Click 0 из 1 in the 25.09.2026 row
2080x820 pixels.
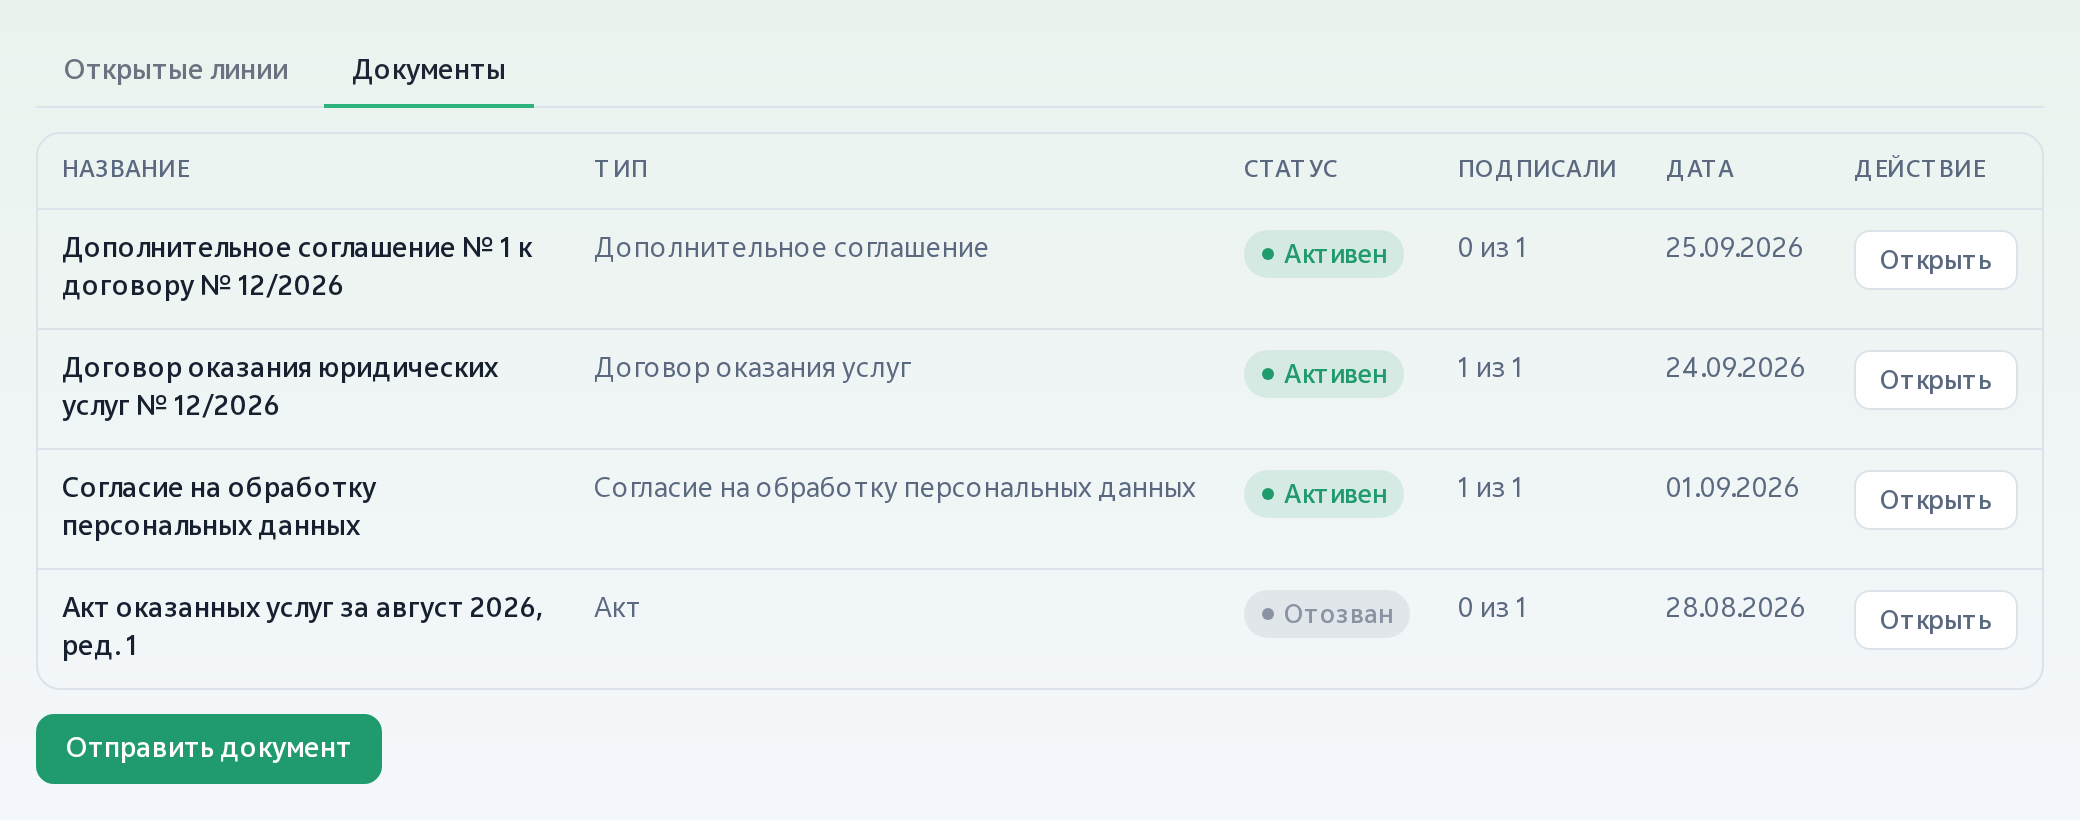coord(1492,248)
